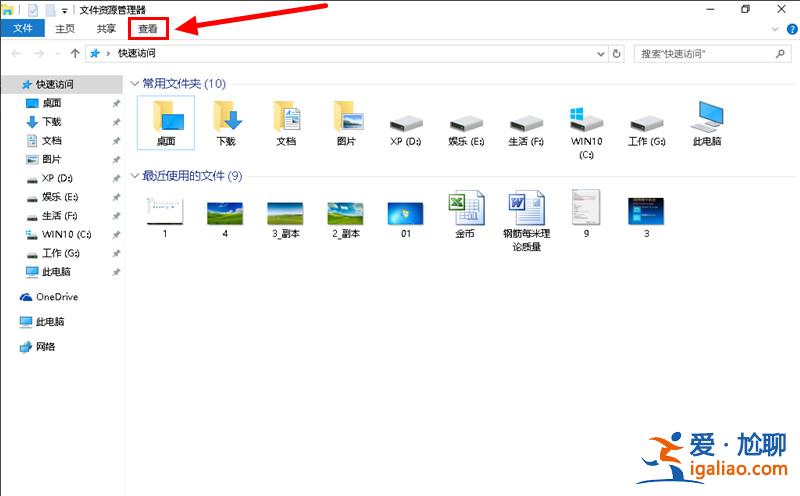Image resolution: width=800 pixels, height=496 pixels.
Task: Select 网络 in the navigation pane
Action: pyautogui.click(x=45, y=347)
